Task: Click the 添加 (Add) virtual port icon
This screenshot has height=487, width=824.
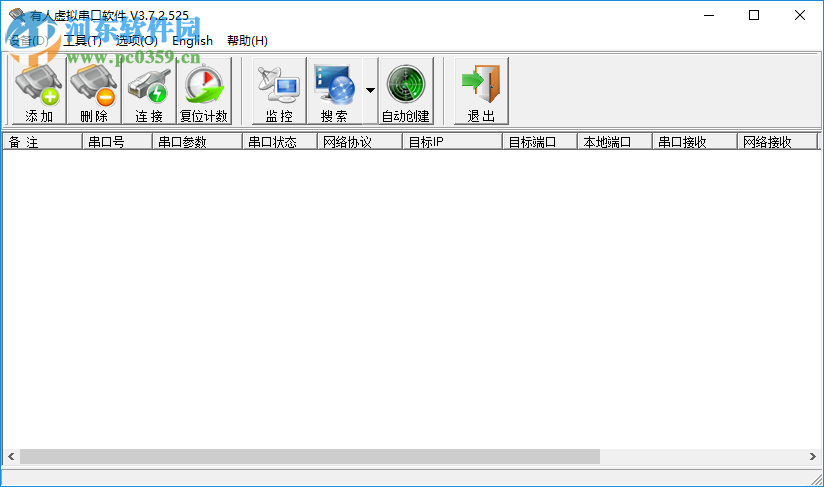Action: point(39,91)
